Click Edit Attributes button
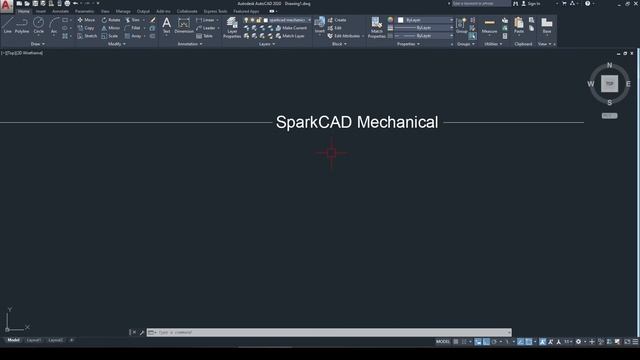 [344, 36]
